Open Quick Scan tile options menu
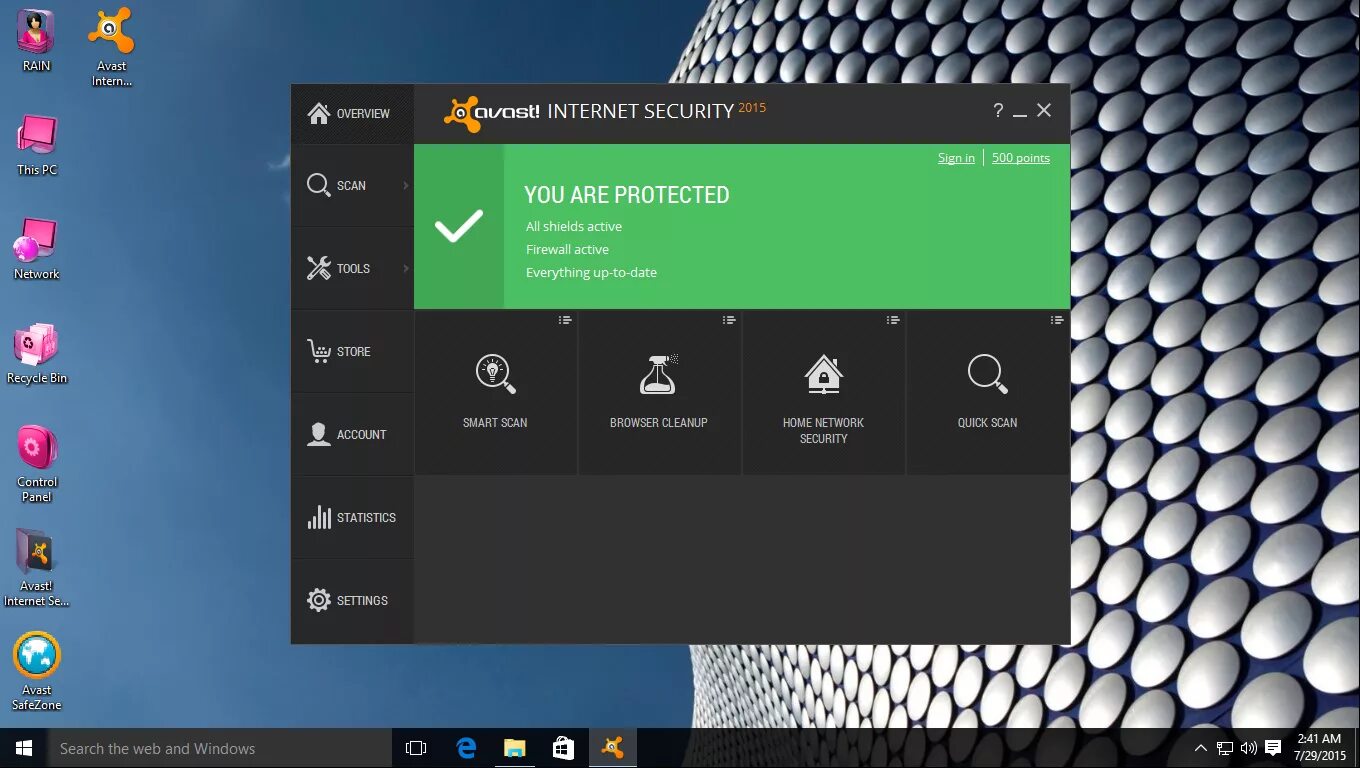Image resolution: width=1360 pixels, height=768 pixels. pyautogui.click(x=1057, y=320)
